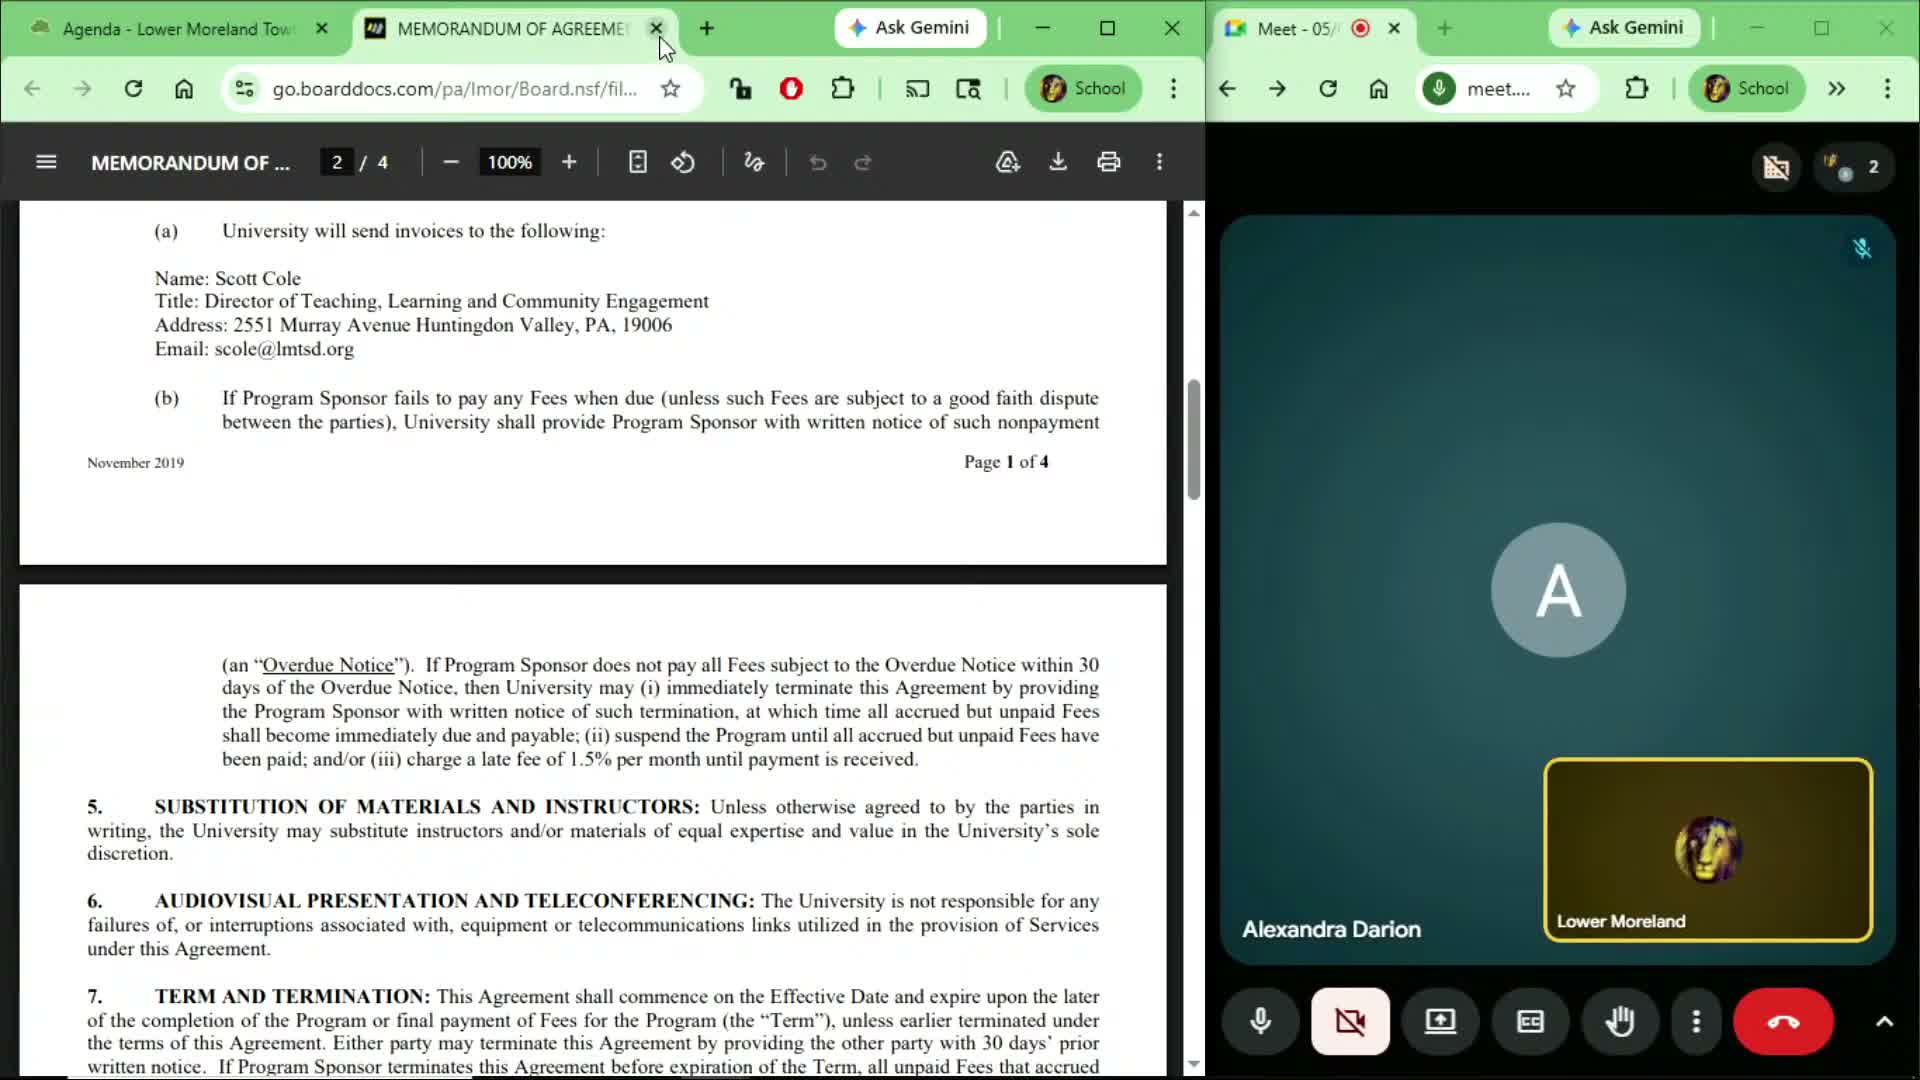1920x1080 pixels.
Task: Open the Extensions puzzle menu in BoardDocs window
Action: pos(843,89)
